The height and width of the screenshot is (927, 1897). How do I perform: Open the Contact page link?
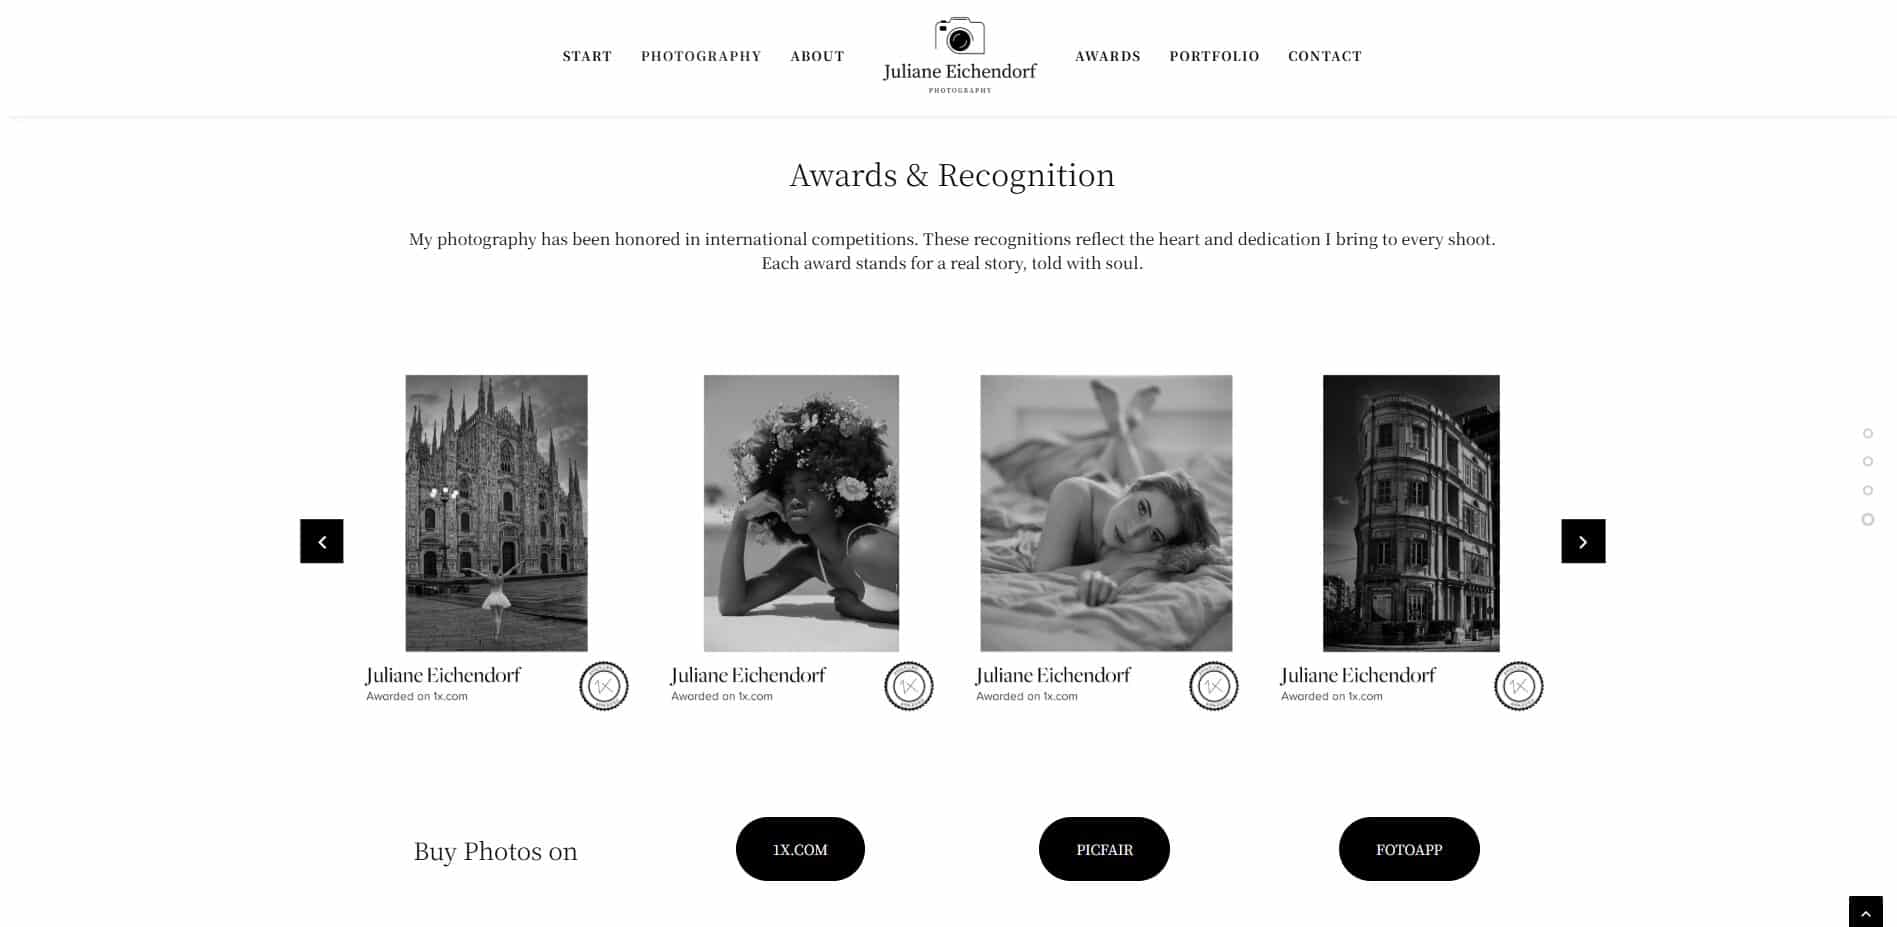1325,56
